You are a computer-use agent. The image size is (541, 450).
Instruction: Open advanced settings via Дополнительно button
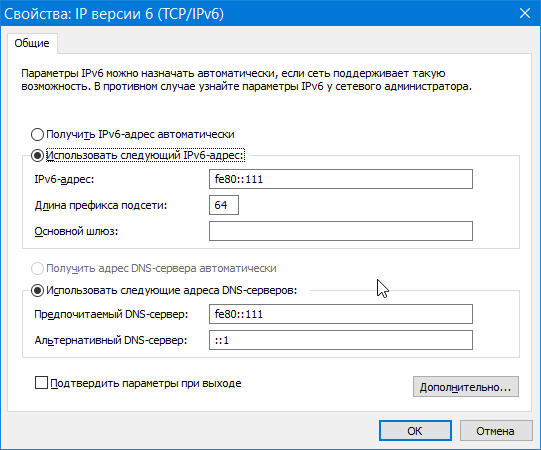point(465,387)
